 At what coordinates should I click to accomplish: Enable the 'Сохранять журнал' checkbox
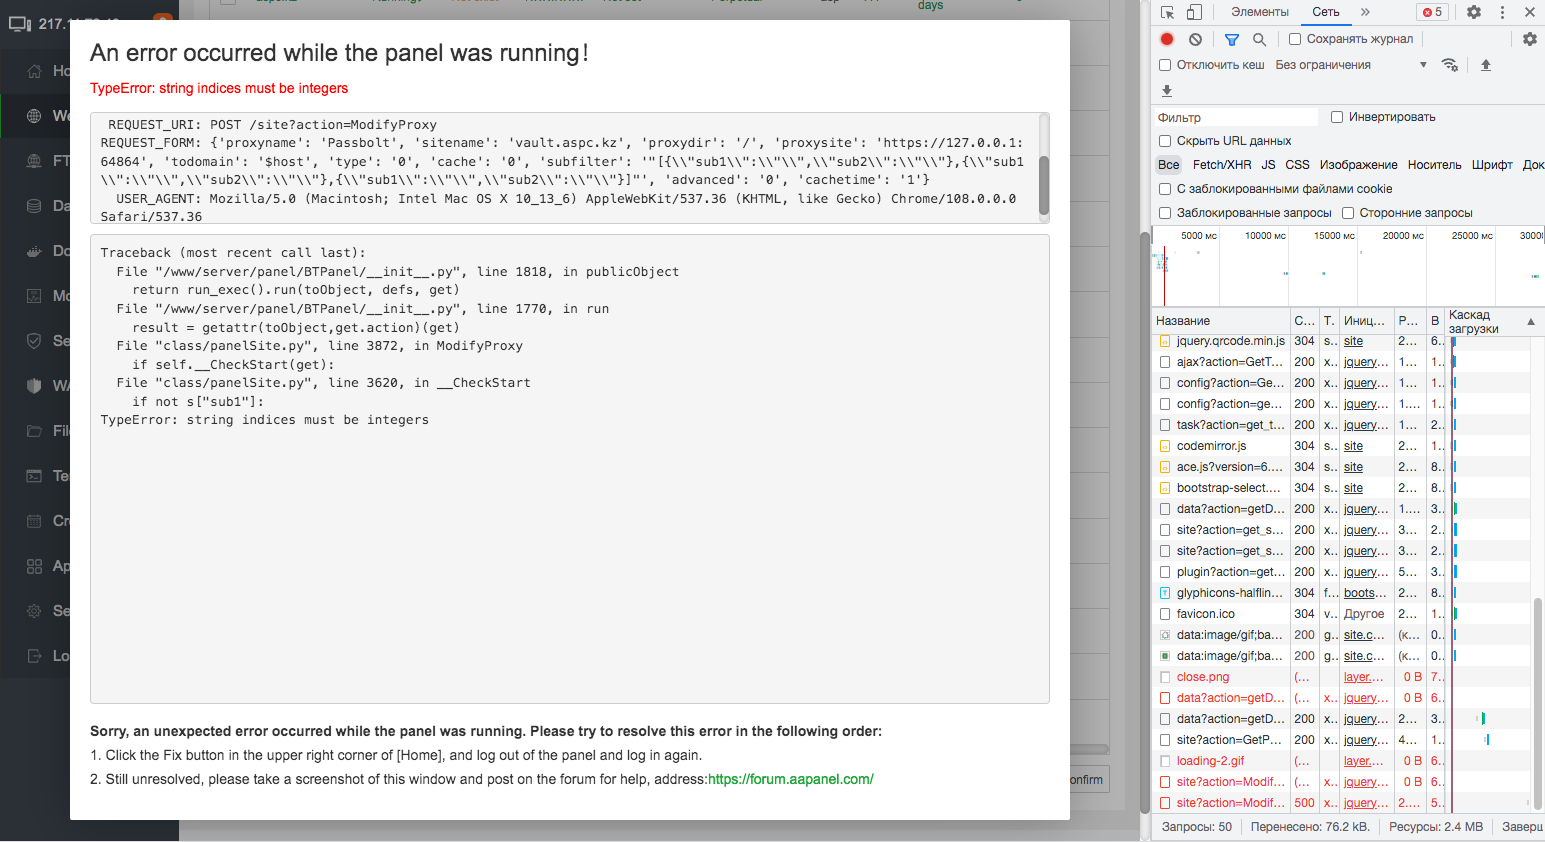pos(1295,39)
